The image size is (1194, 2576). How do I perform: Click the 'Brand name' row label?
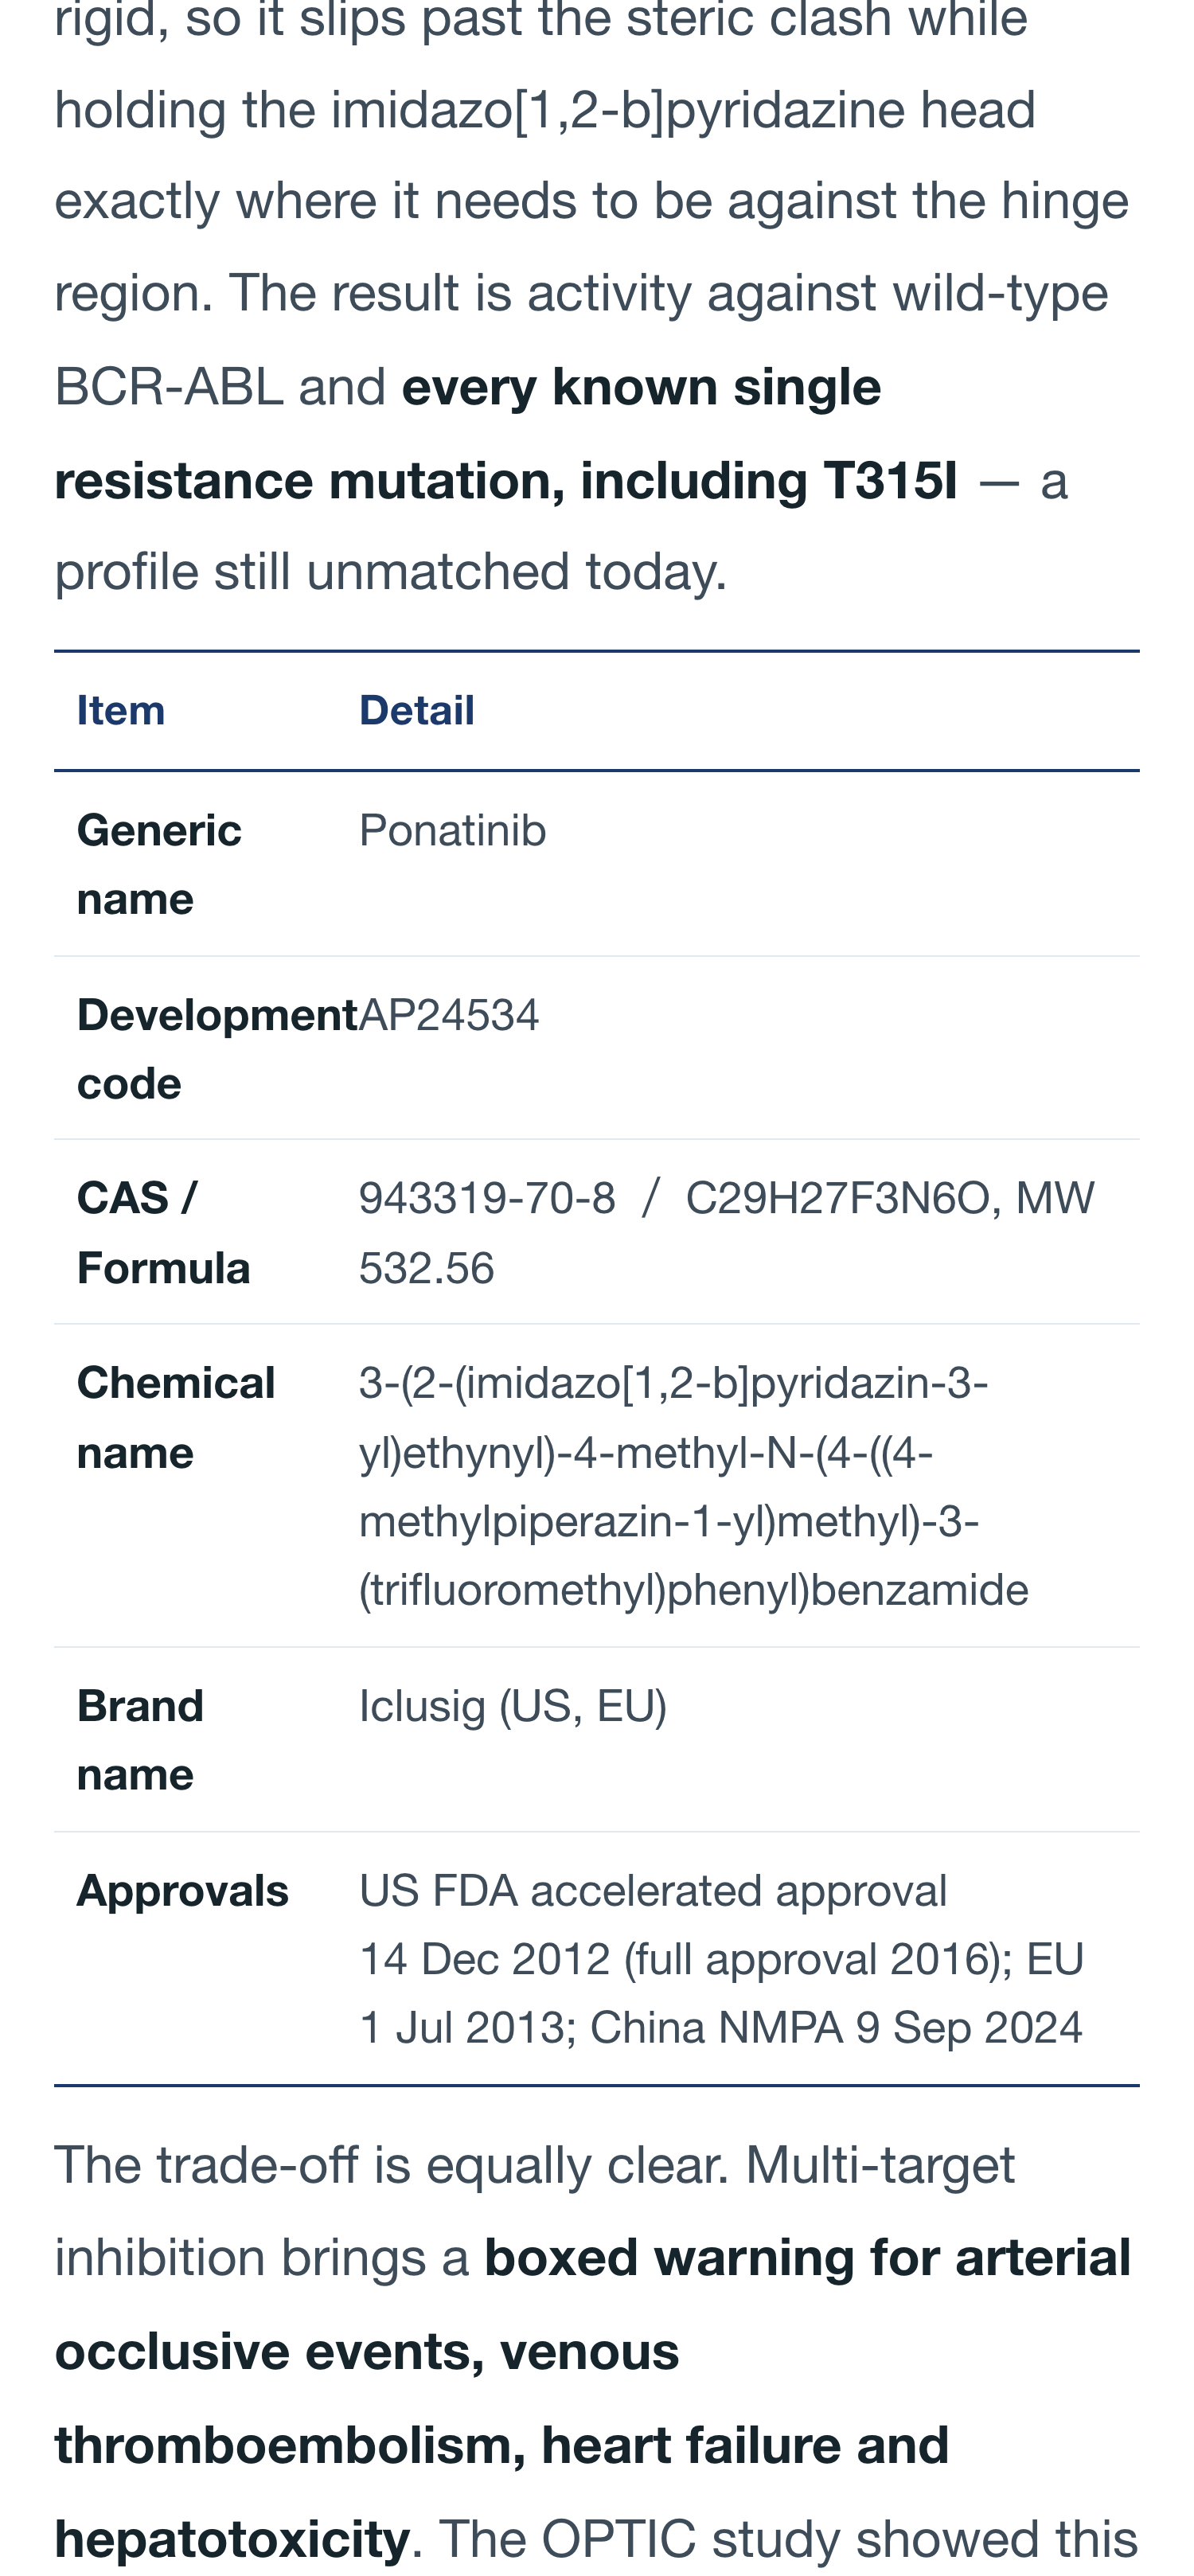tap(140, 1740)
